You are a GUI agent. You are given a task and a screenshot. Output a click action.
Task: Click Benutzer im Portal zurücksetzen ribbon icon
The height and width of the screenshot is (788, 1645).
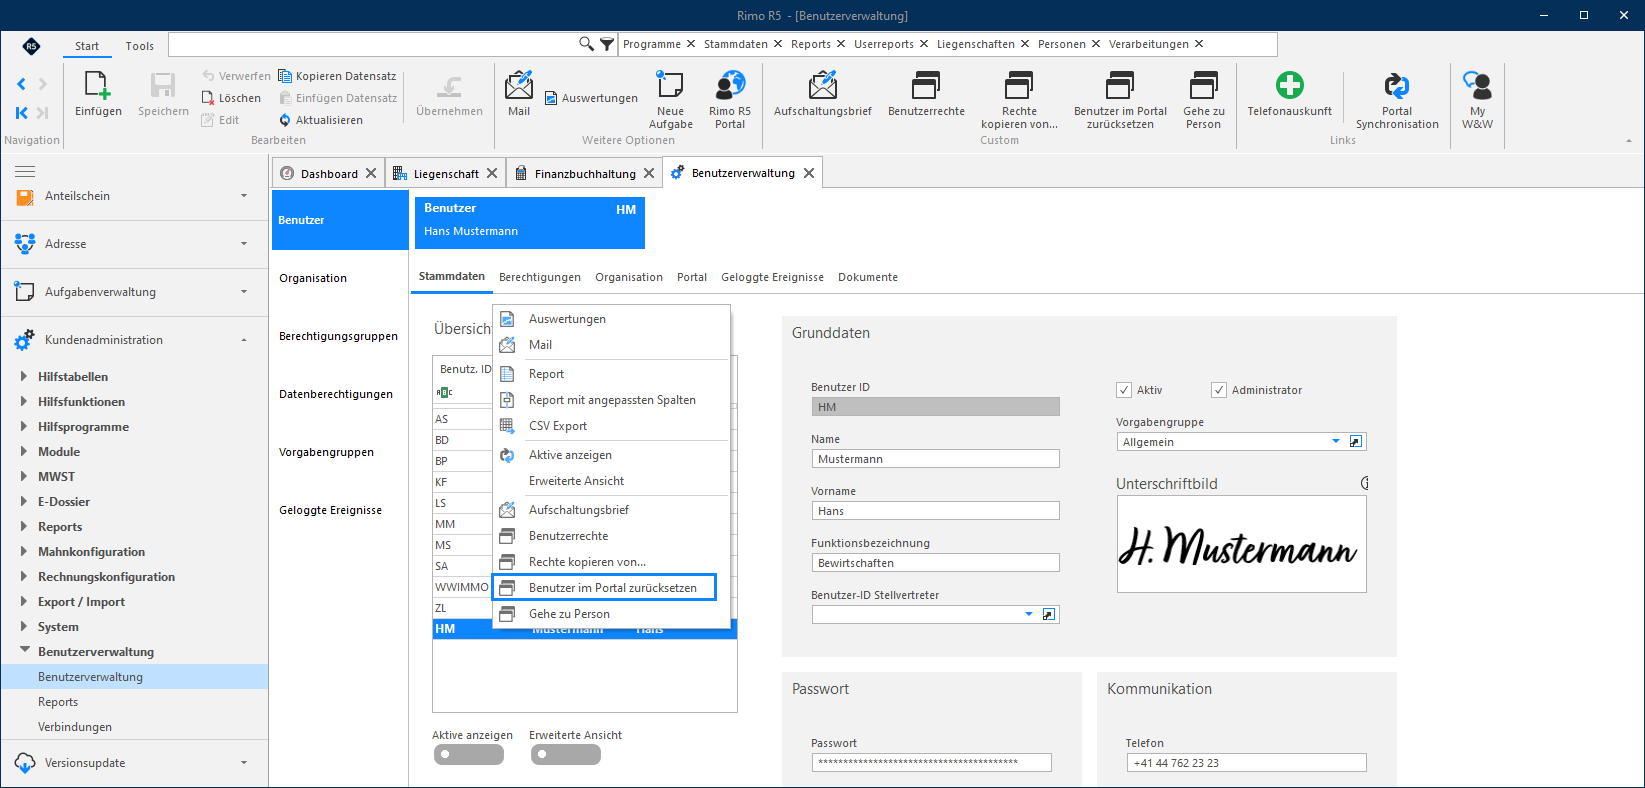[x=1120, y=86]
